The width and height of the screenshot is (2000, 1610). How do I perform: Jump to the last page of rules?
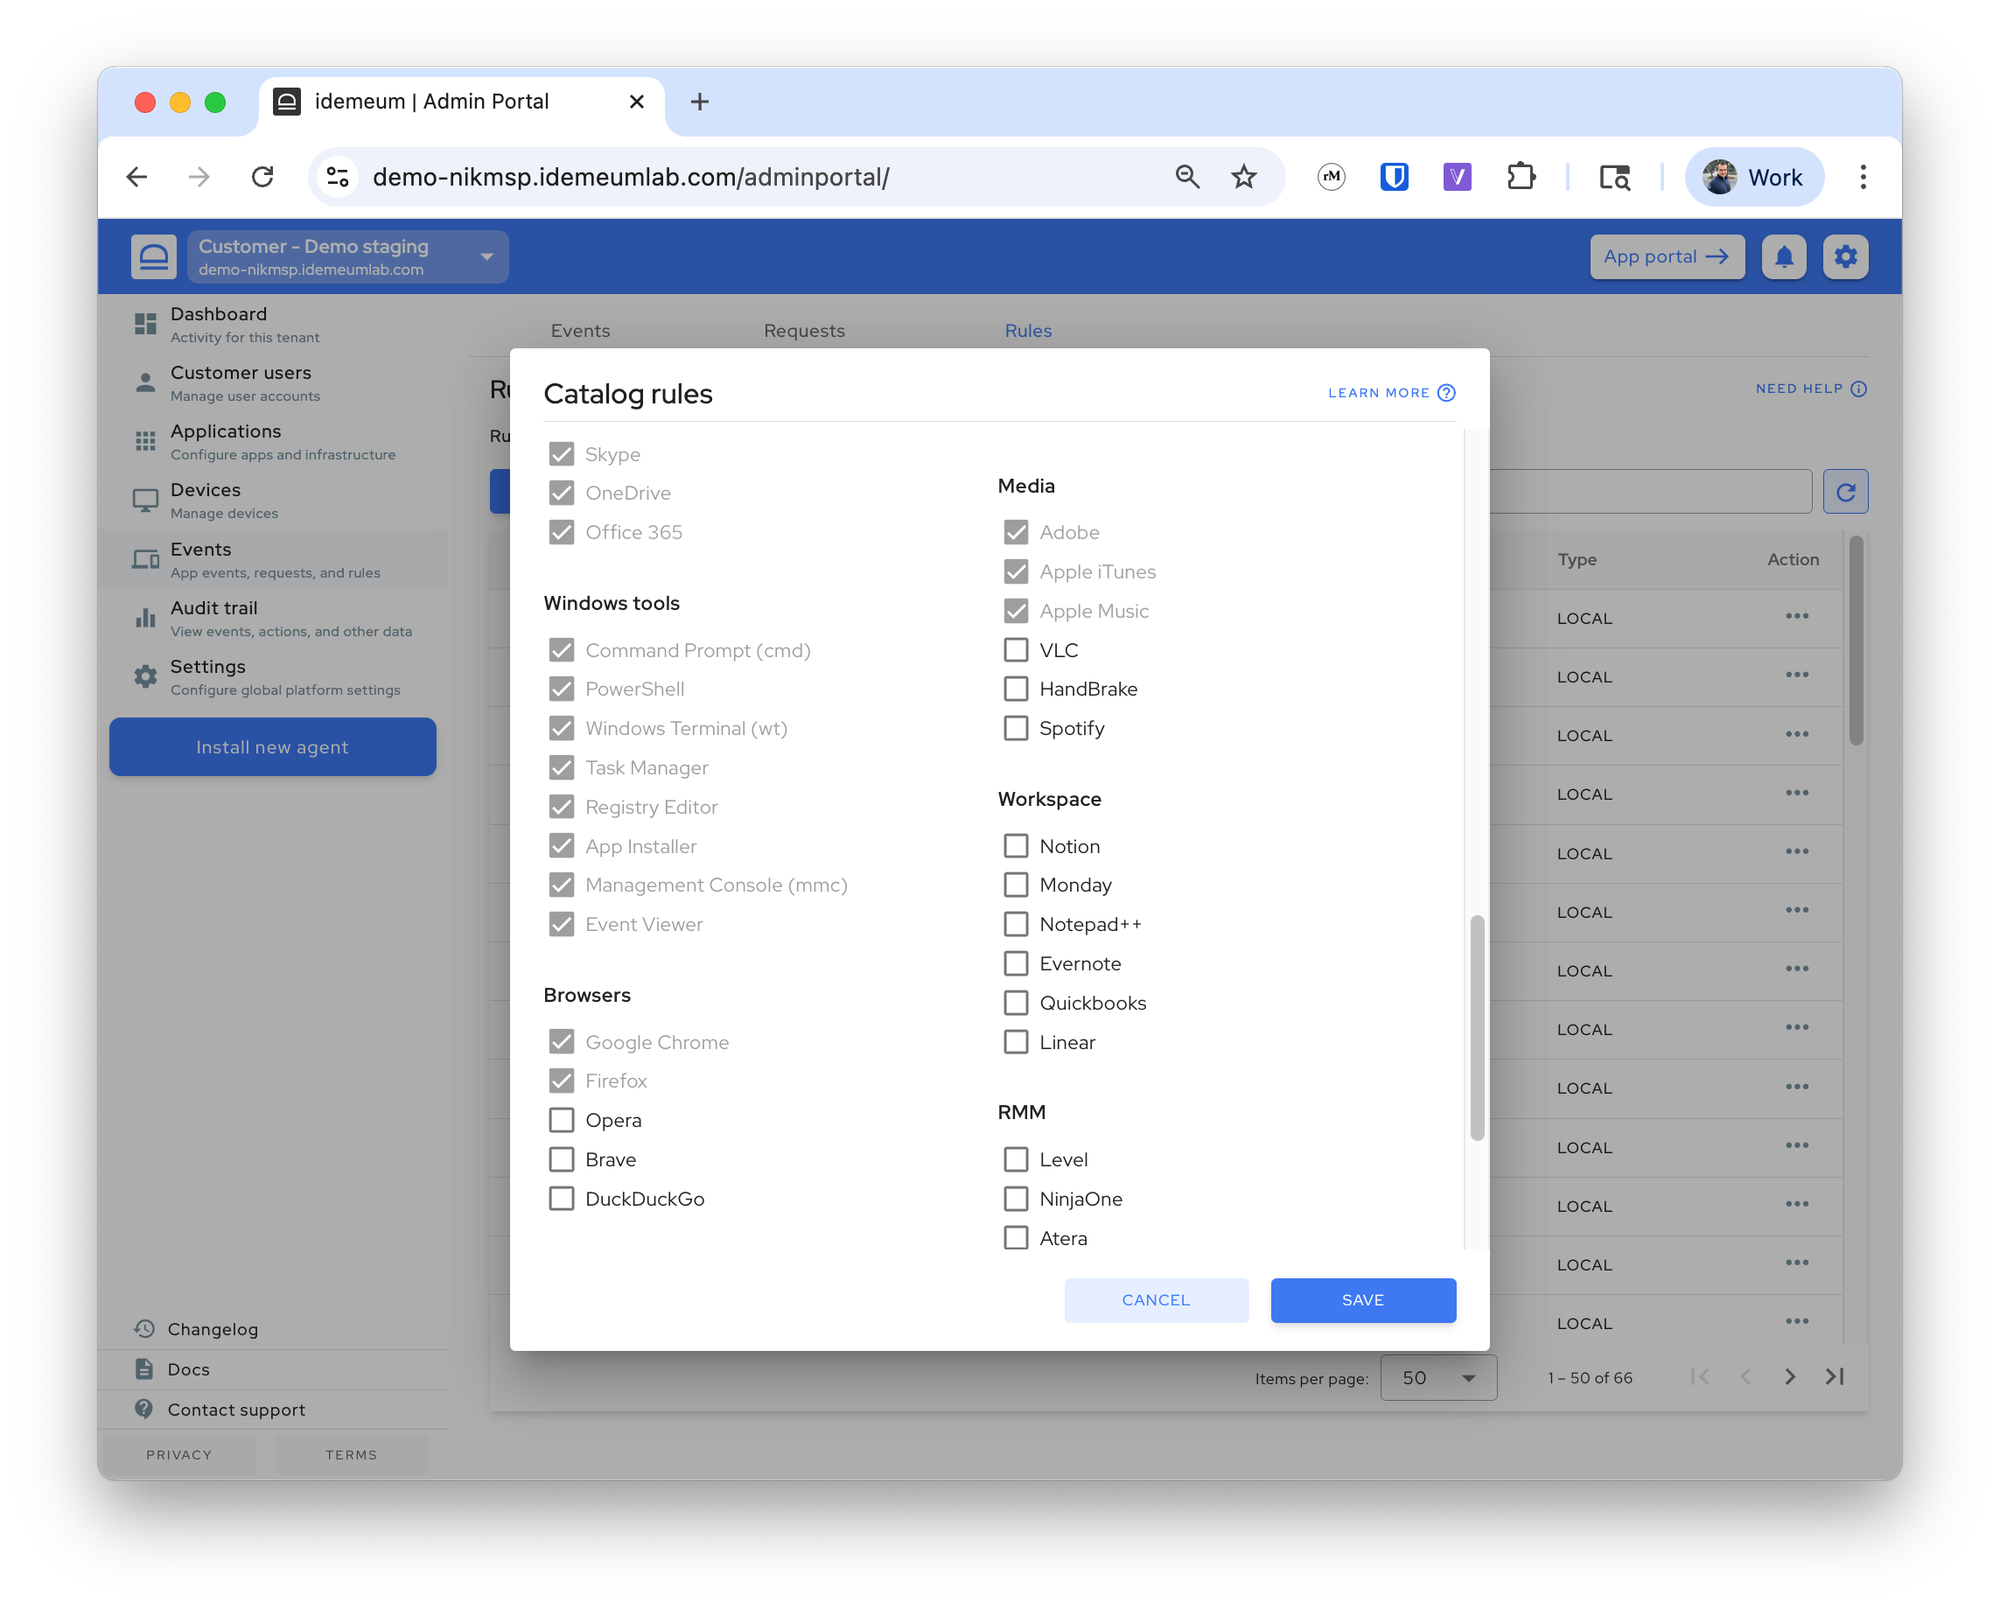(1835, 1377)
